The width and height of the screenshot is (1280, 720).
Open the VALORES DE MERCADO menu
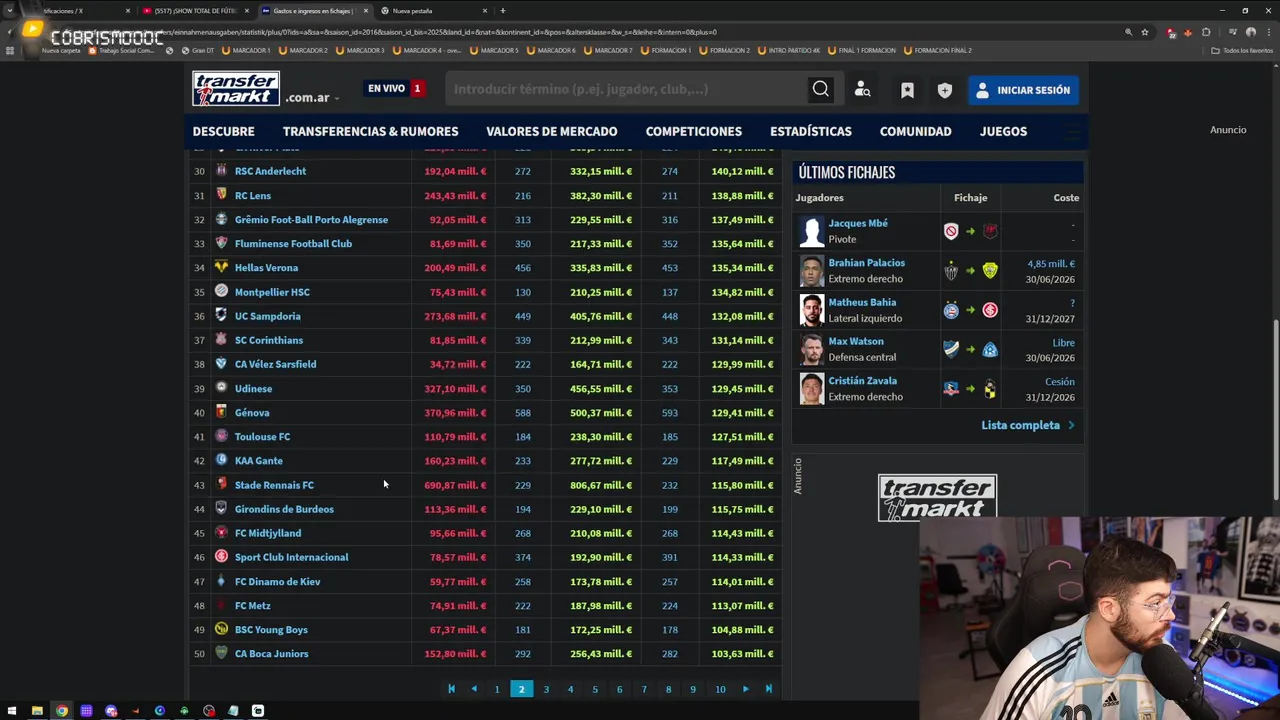tap(552, 131)
